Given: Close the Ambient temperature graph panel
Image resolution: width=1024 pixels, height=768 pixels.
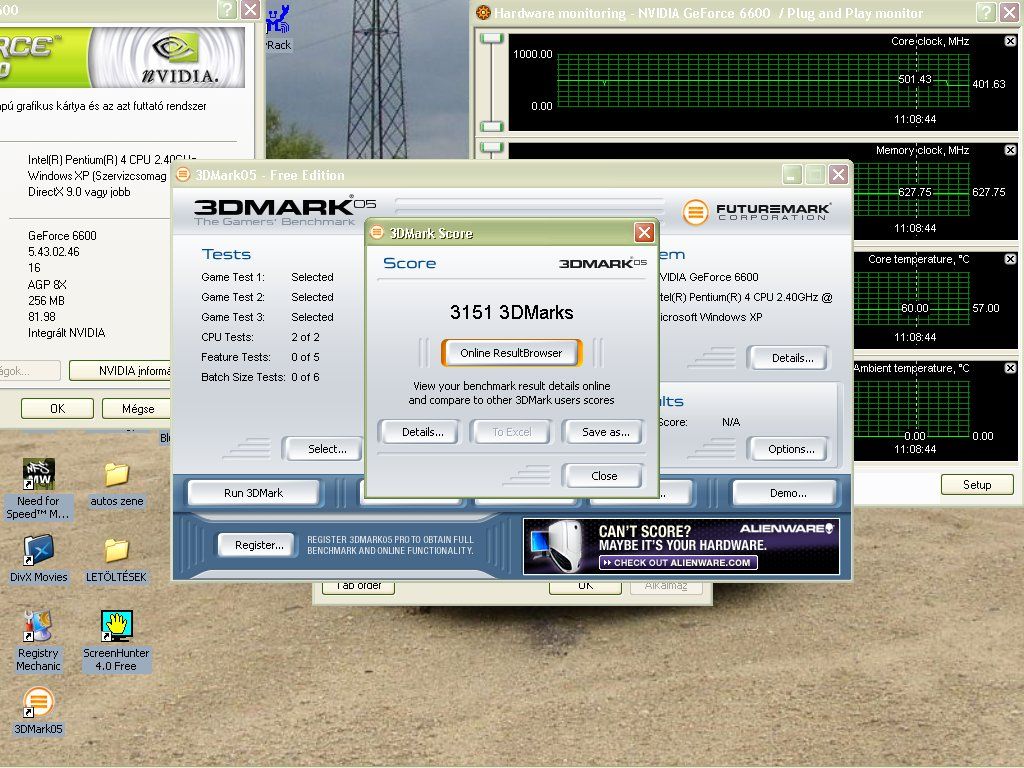Looking at the screenshot, I should pyautogui.click(x=1010, y=368).
